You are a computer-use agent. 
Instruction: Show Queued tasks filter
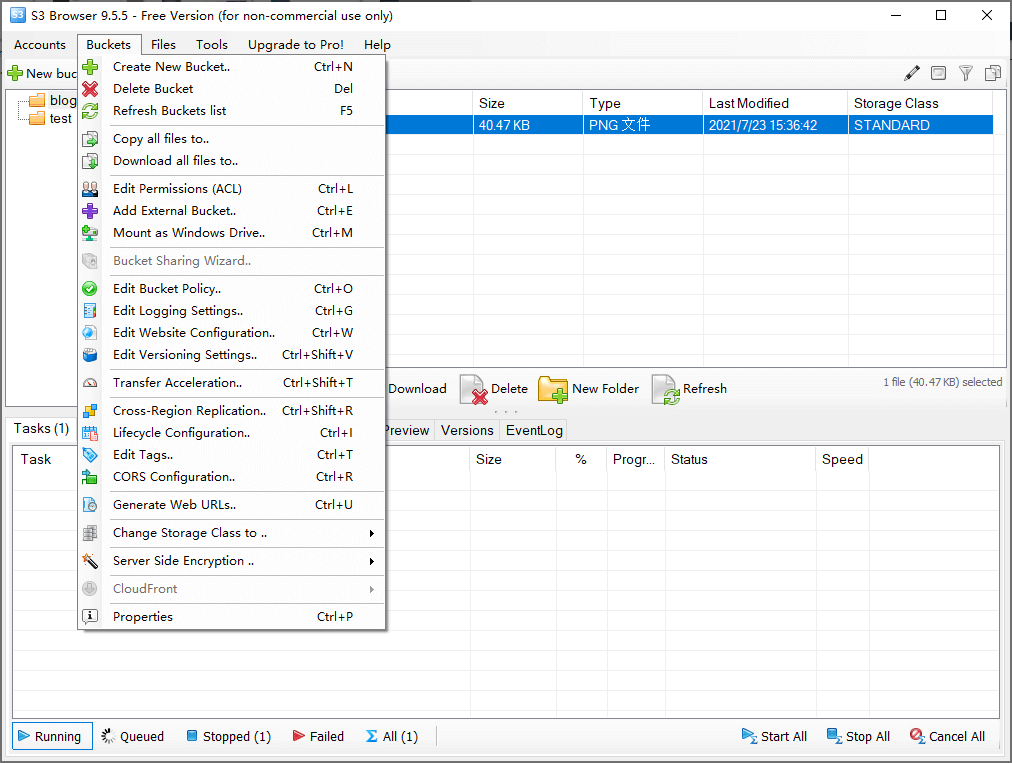click(x=133, y=737)
